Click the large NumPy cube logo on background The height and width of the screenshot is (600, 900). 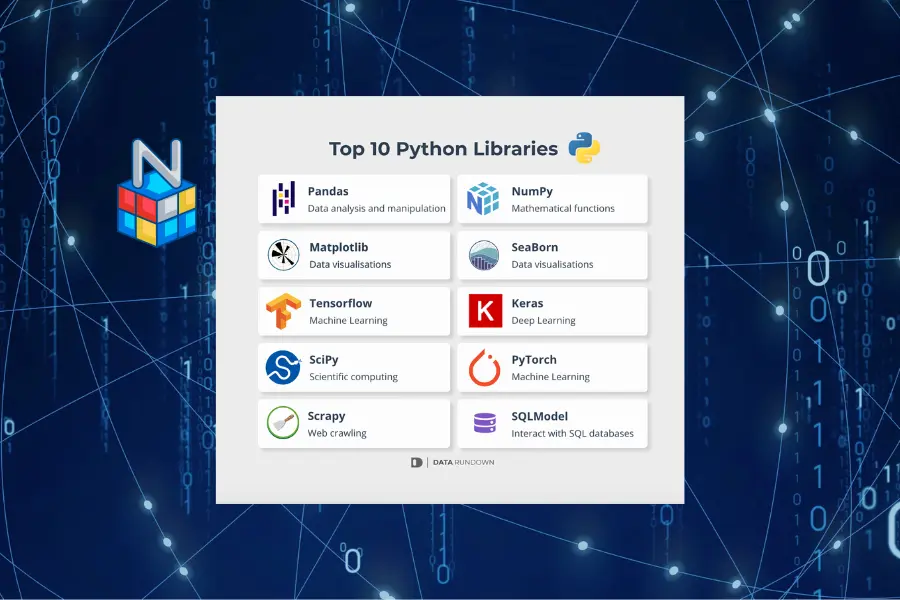(157, 193)
